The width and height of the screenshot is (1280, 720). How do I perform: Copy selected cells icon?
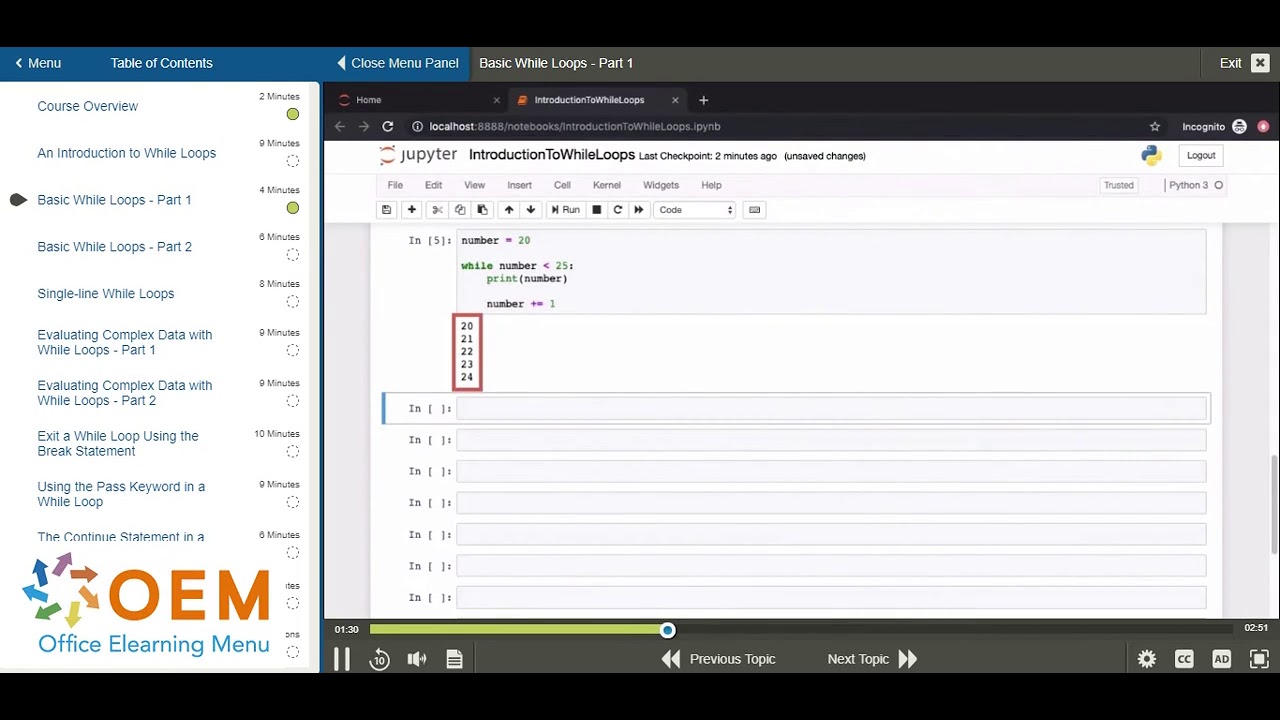tap(460, 210)
